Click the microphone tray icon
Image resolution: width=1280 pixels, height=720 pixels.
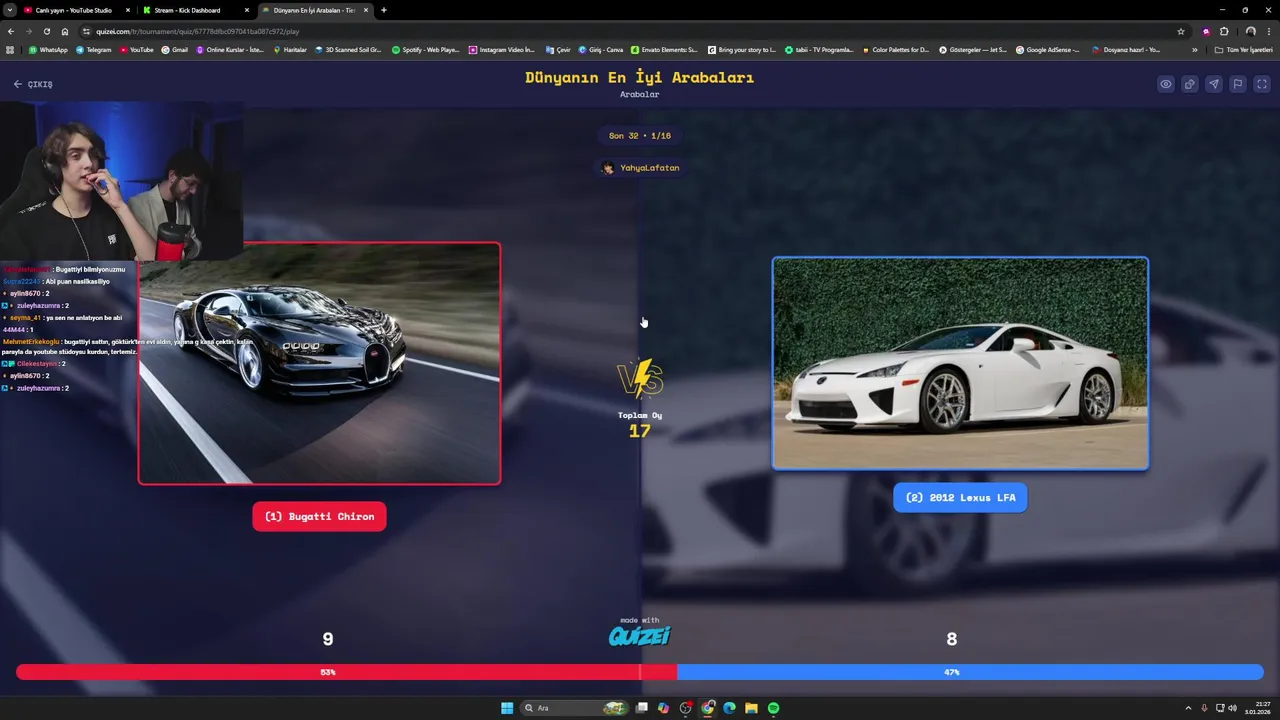point(1204,708)
